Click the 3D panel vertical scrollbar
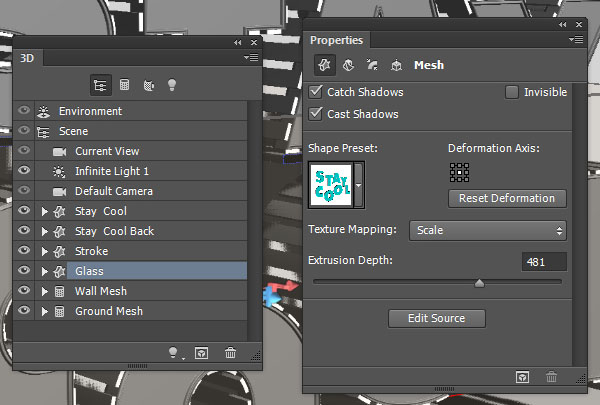The width and height of the screenshot is (600, 405). [254, 220]
